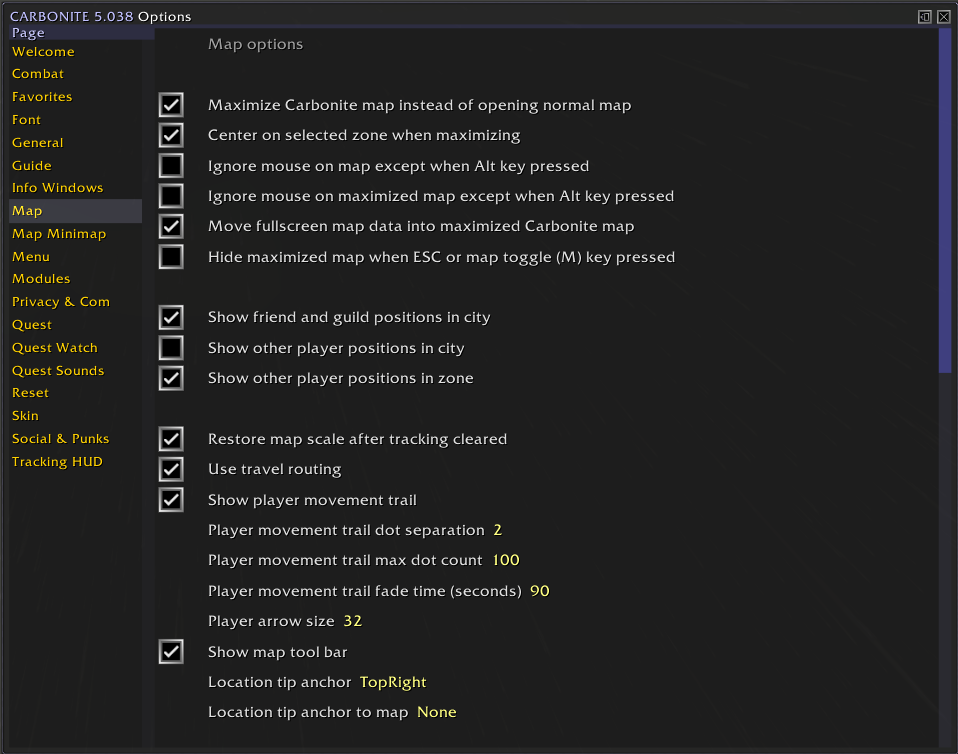Toggle Hide maximized map when ESC pressed
Viewport: 958px width, 754px height.
[x=171, y=257]
